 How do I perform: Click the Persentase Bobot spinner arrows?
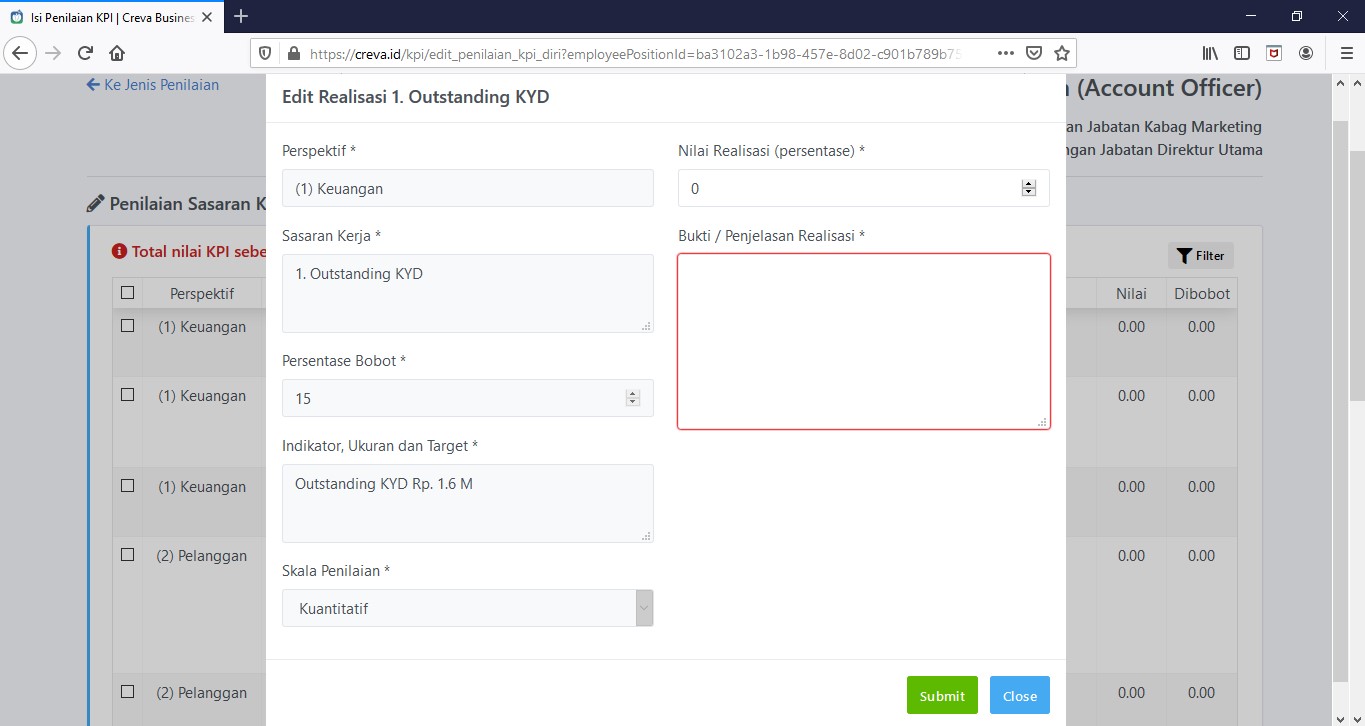[632, 398]
